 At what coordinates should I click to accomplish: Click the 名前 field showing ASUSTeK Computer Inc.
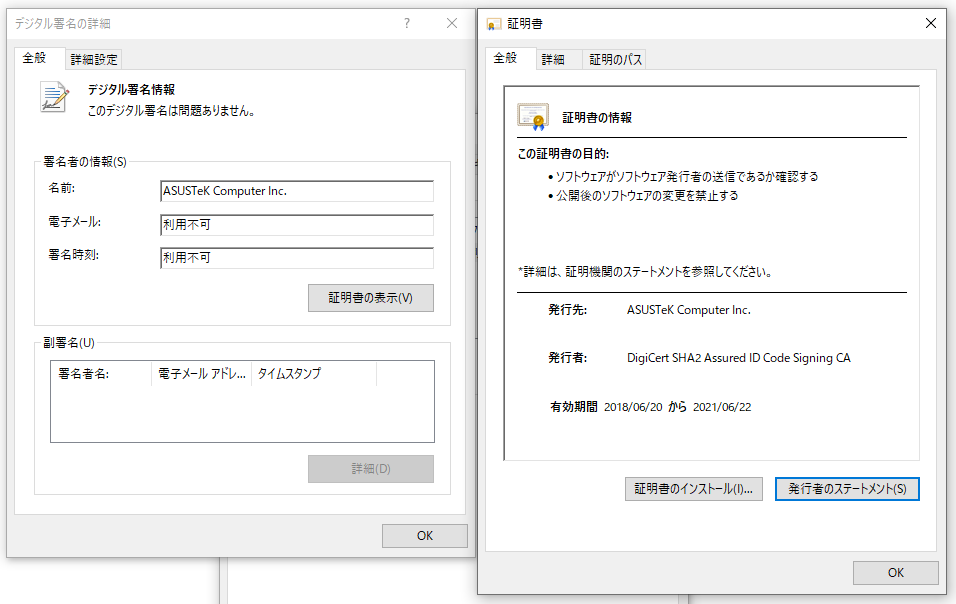click(x=297, y=191)
